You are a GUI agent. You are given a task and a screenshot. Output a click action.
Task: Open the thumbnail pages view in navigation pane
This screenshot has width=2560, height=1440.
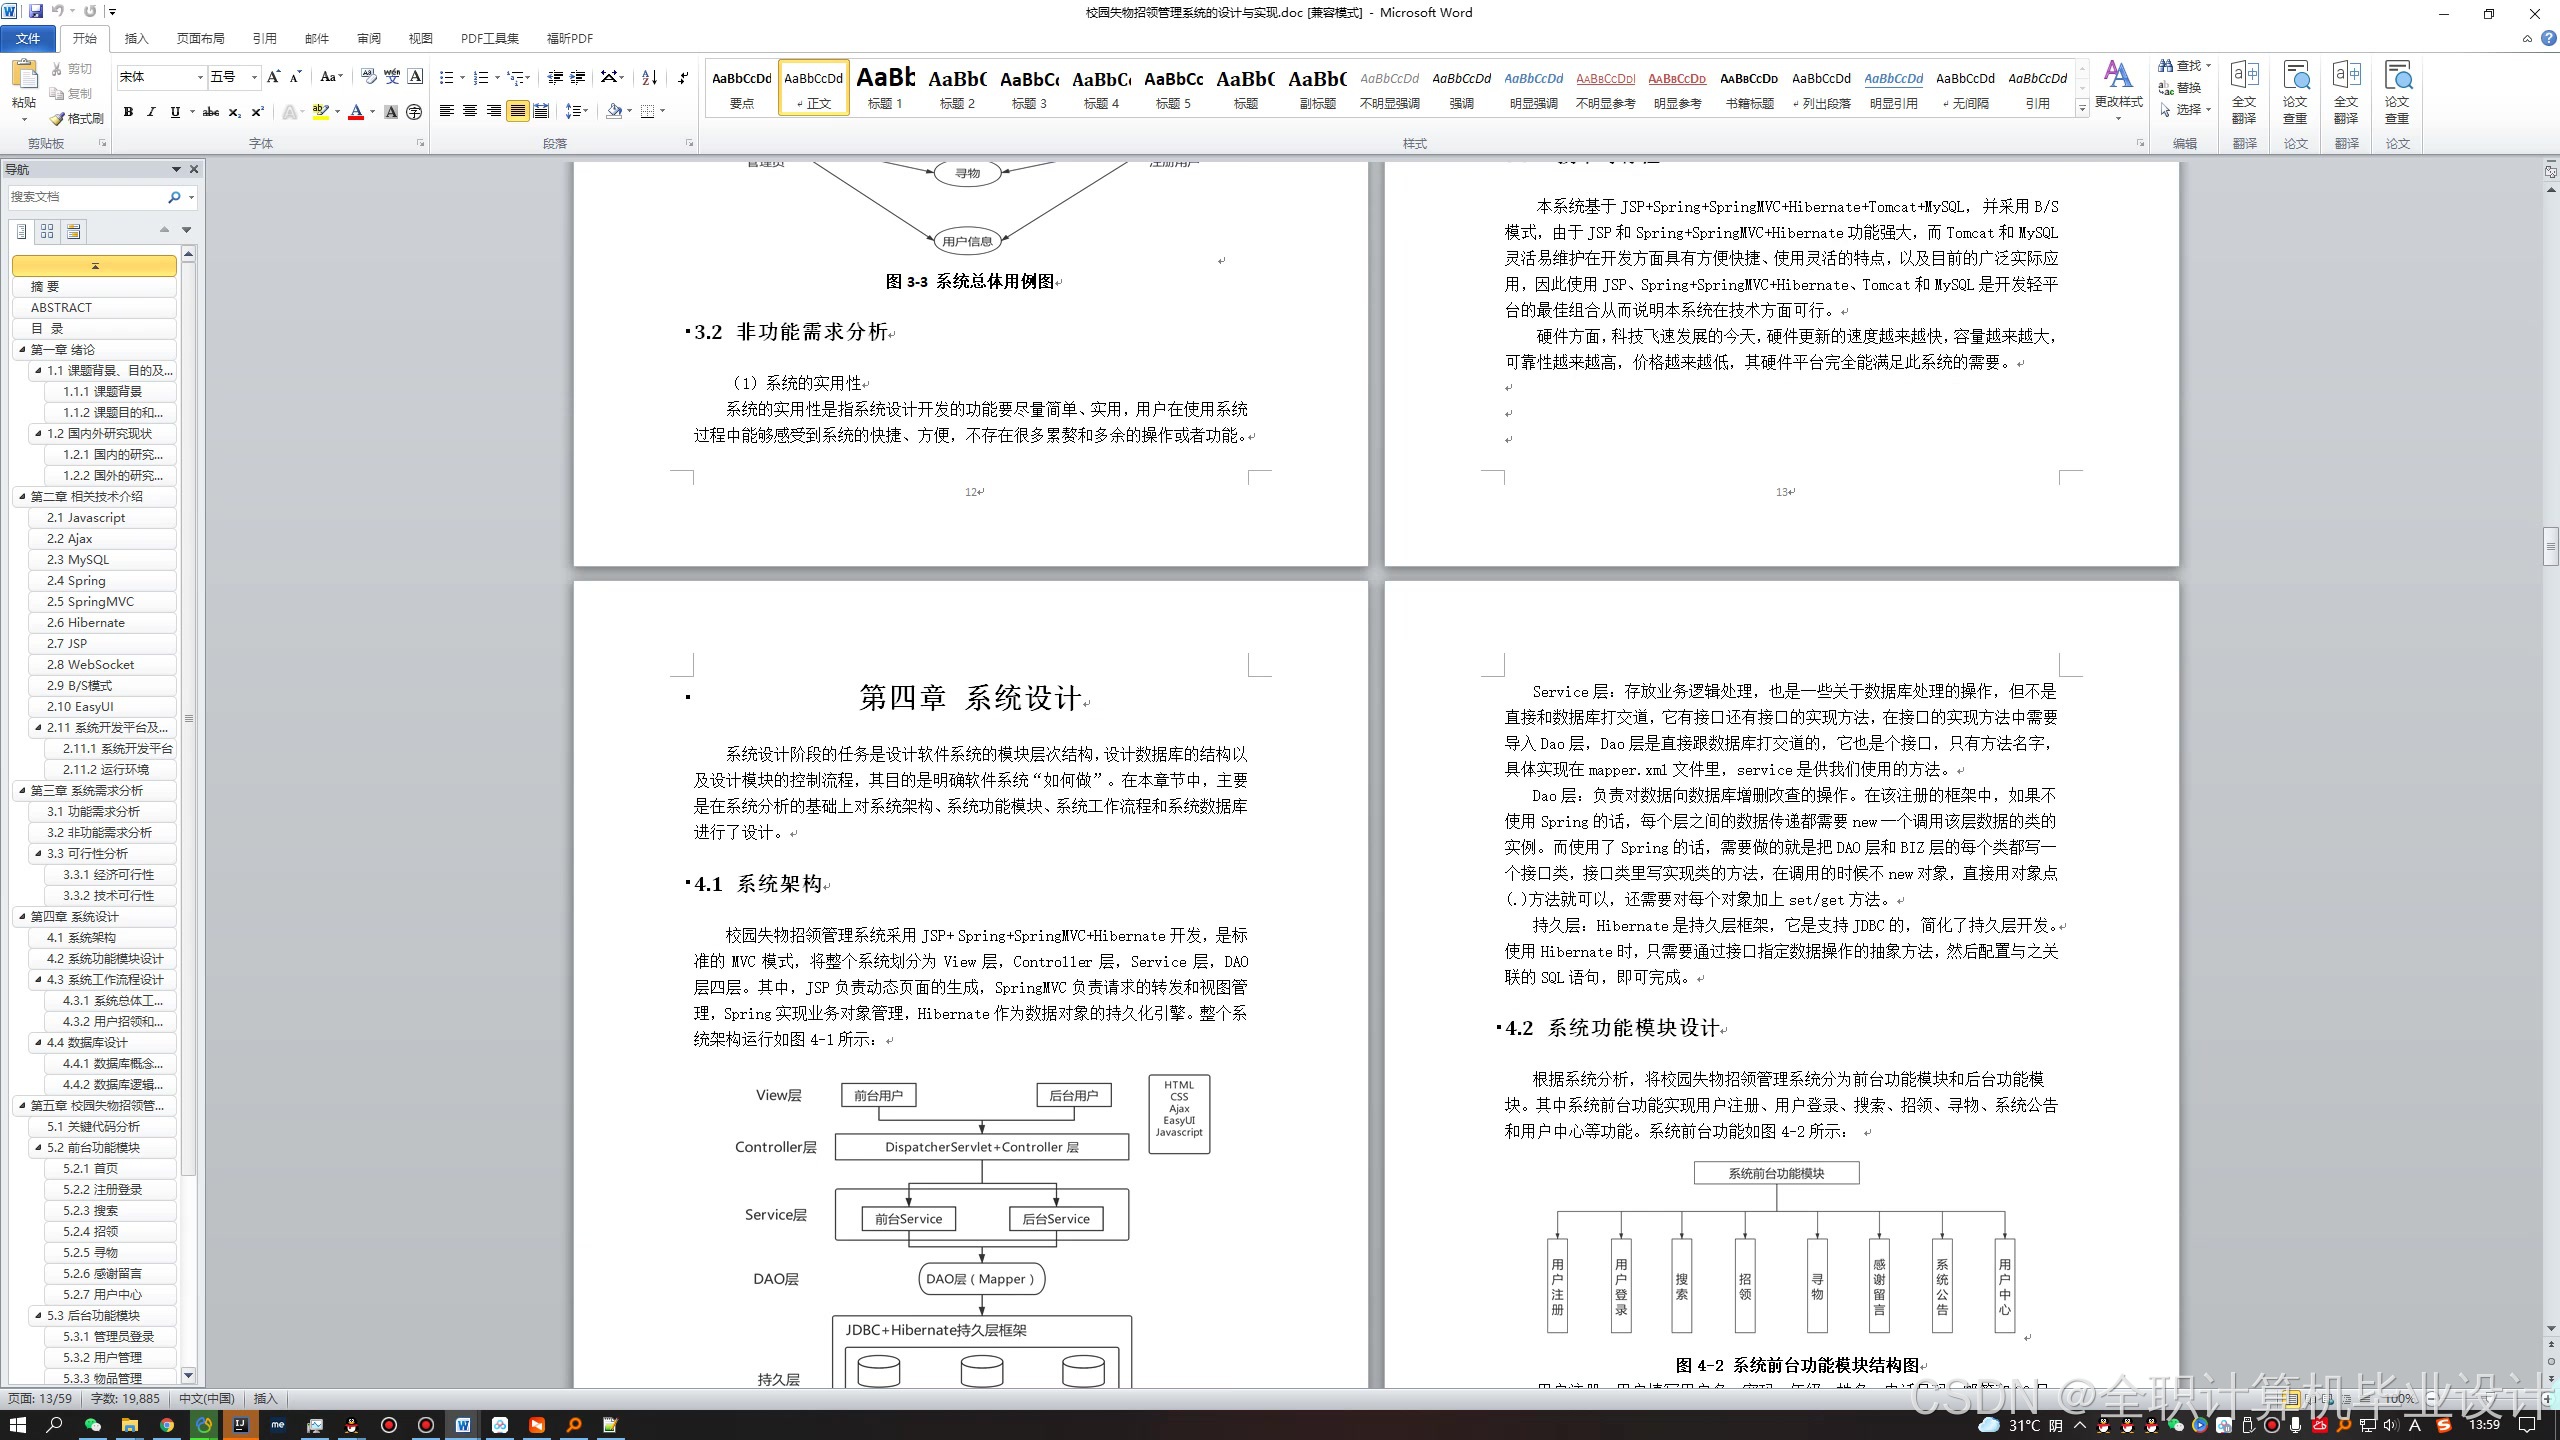(47, 231)
